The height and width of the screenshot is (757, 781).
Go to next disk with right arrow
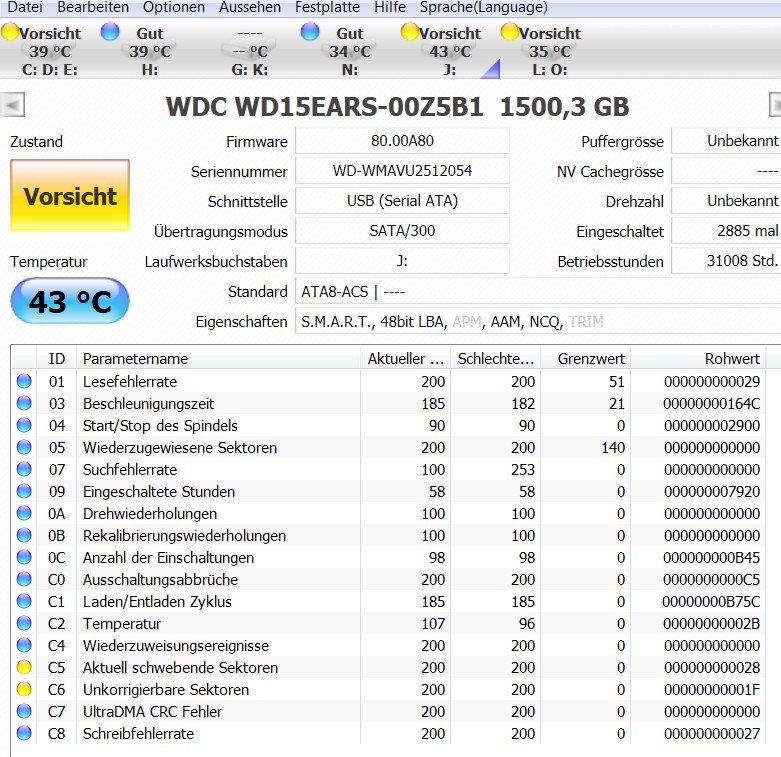coord(775,105)
